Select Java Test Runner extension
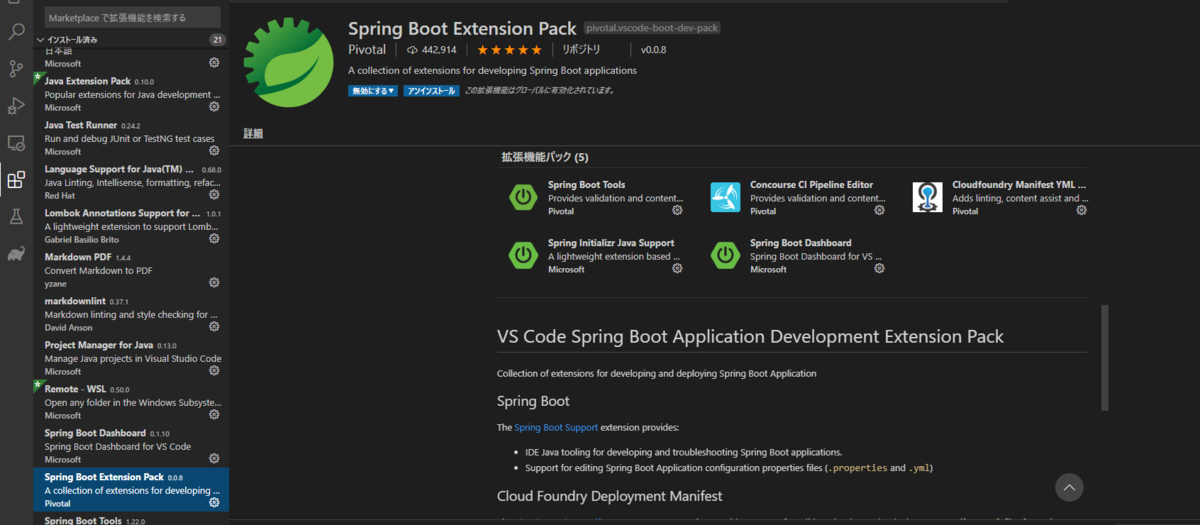 131,137
